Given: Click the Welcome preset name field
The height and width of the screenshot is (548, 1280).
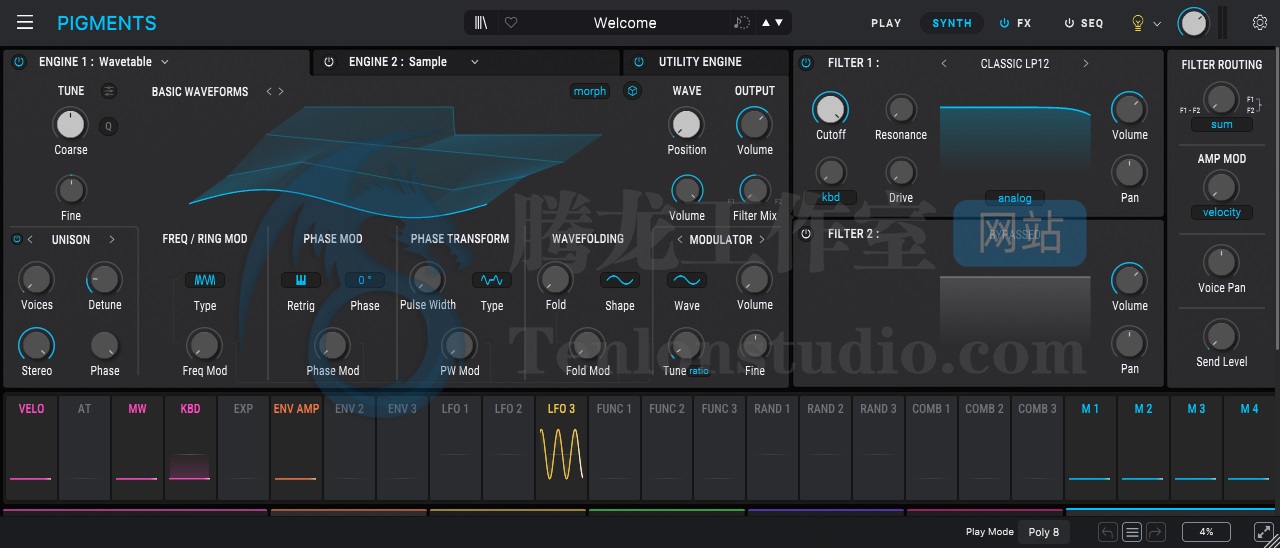Looking at the screenshot, I should (x=625, y=23).
